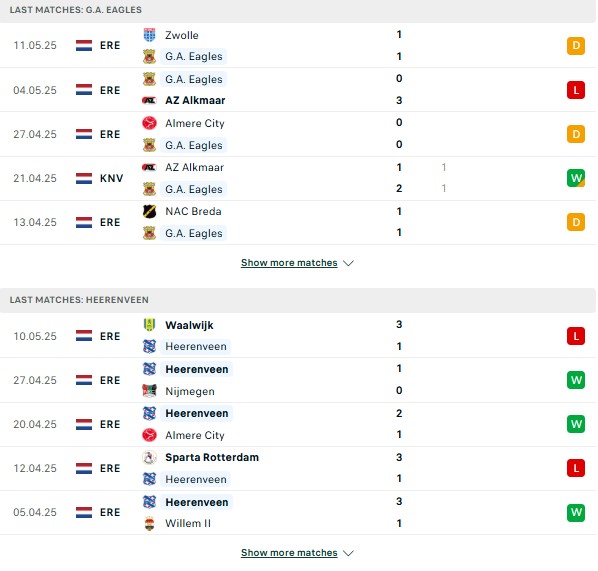Click the Sparta Rotterdam club crest
Screen dimensions: 598x571
pos(149,457)
